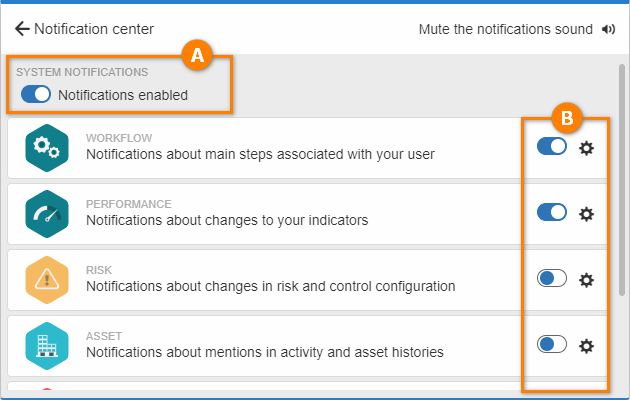Open Asset notification settings gear

(586, 346)
